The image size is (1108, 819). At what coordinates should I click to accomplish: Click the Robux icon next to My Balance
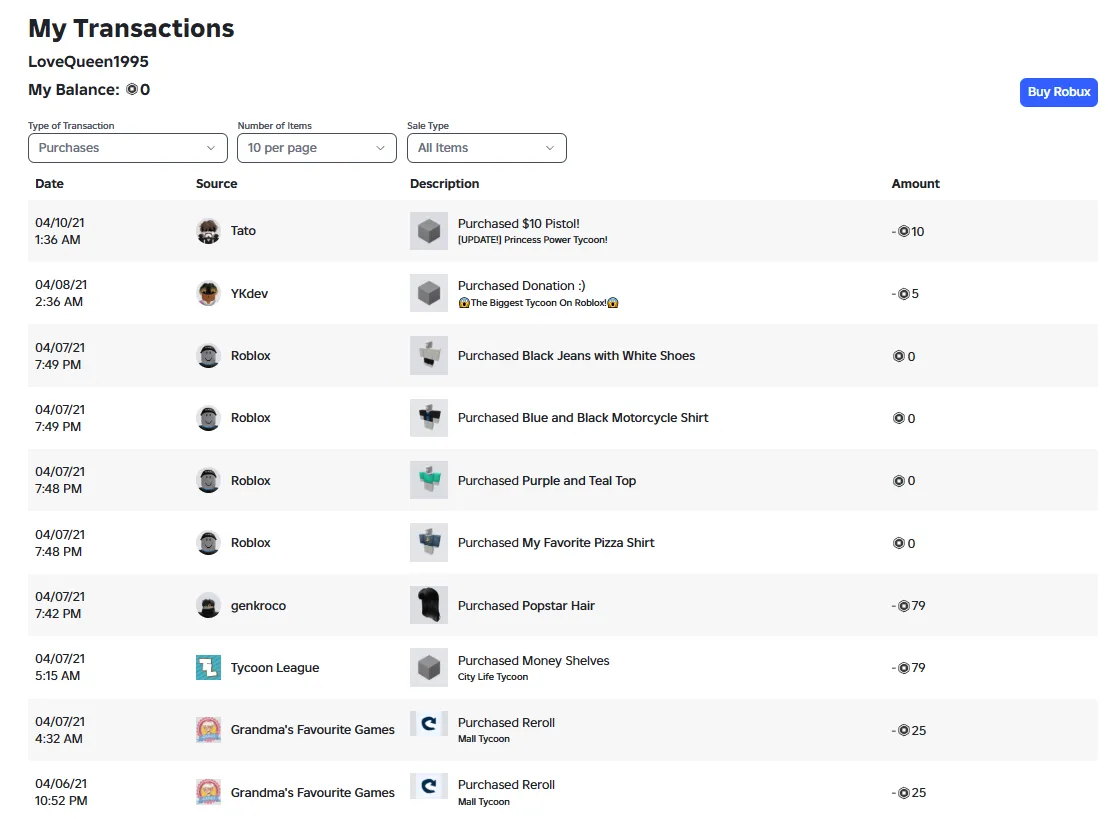coord(131,90)
